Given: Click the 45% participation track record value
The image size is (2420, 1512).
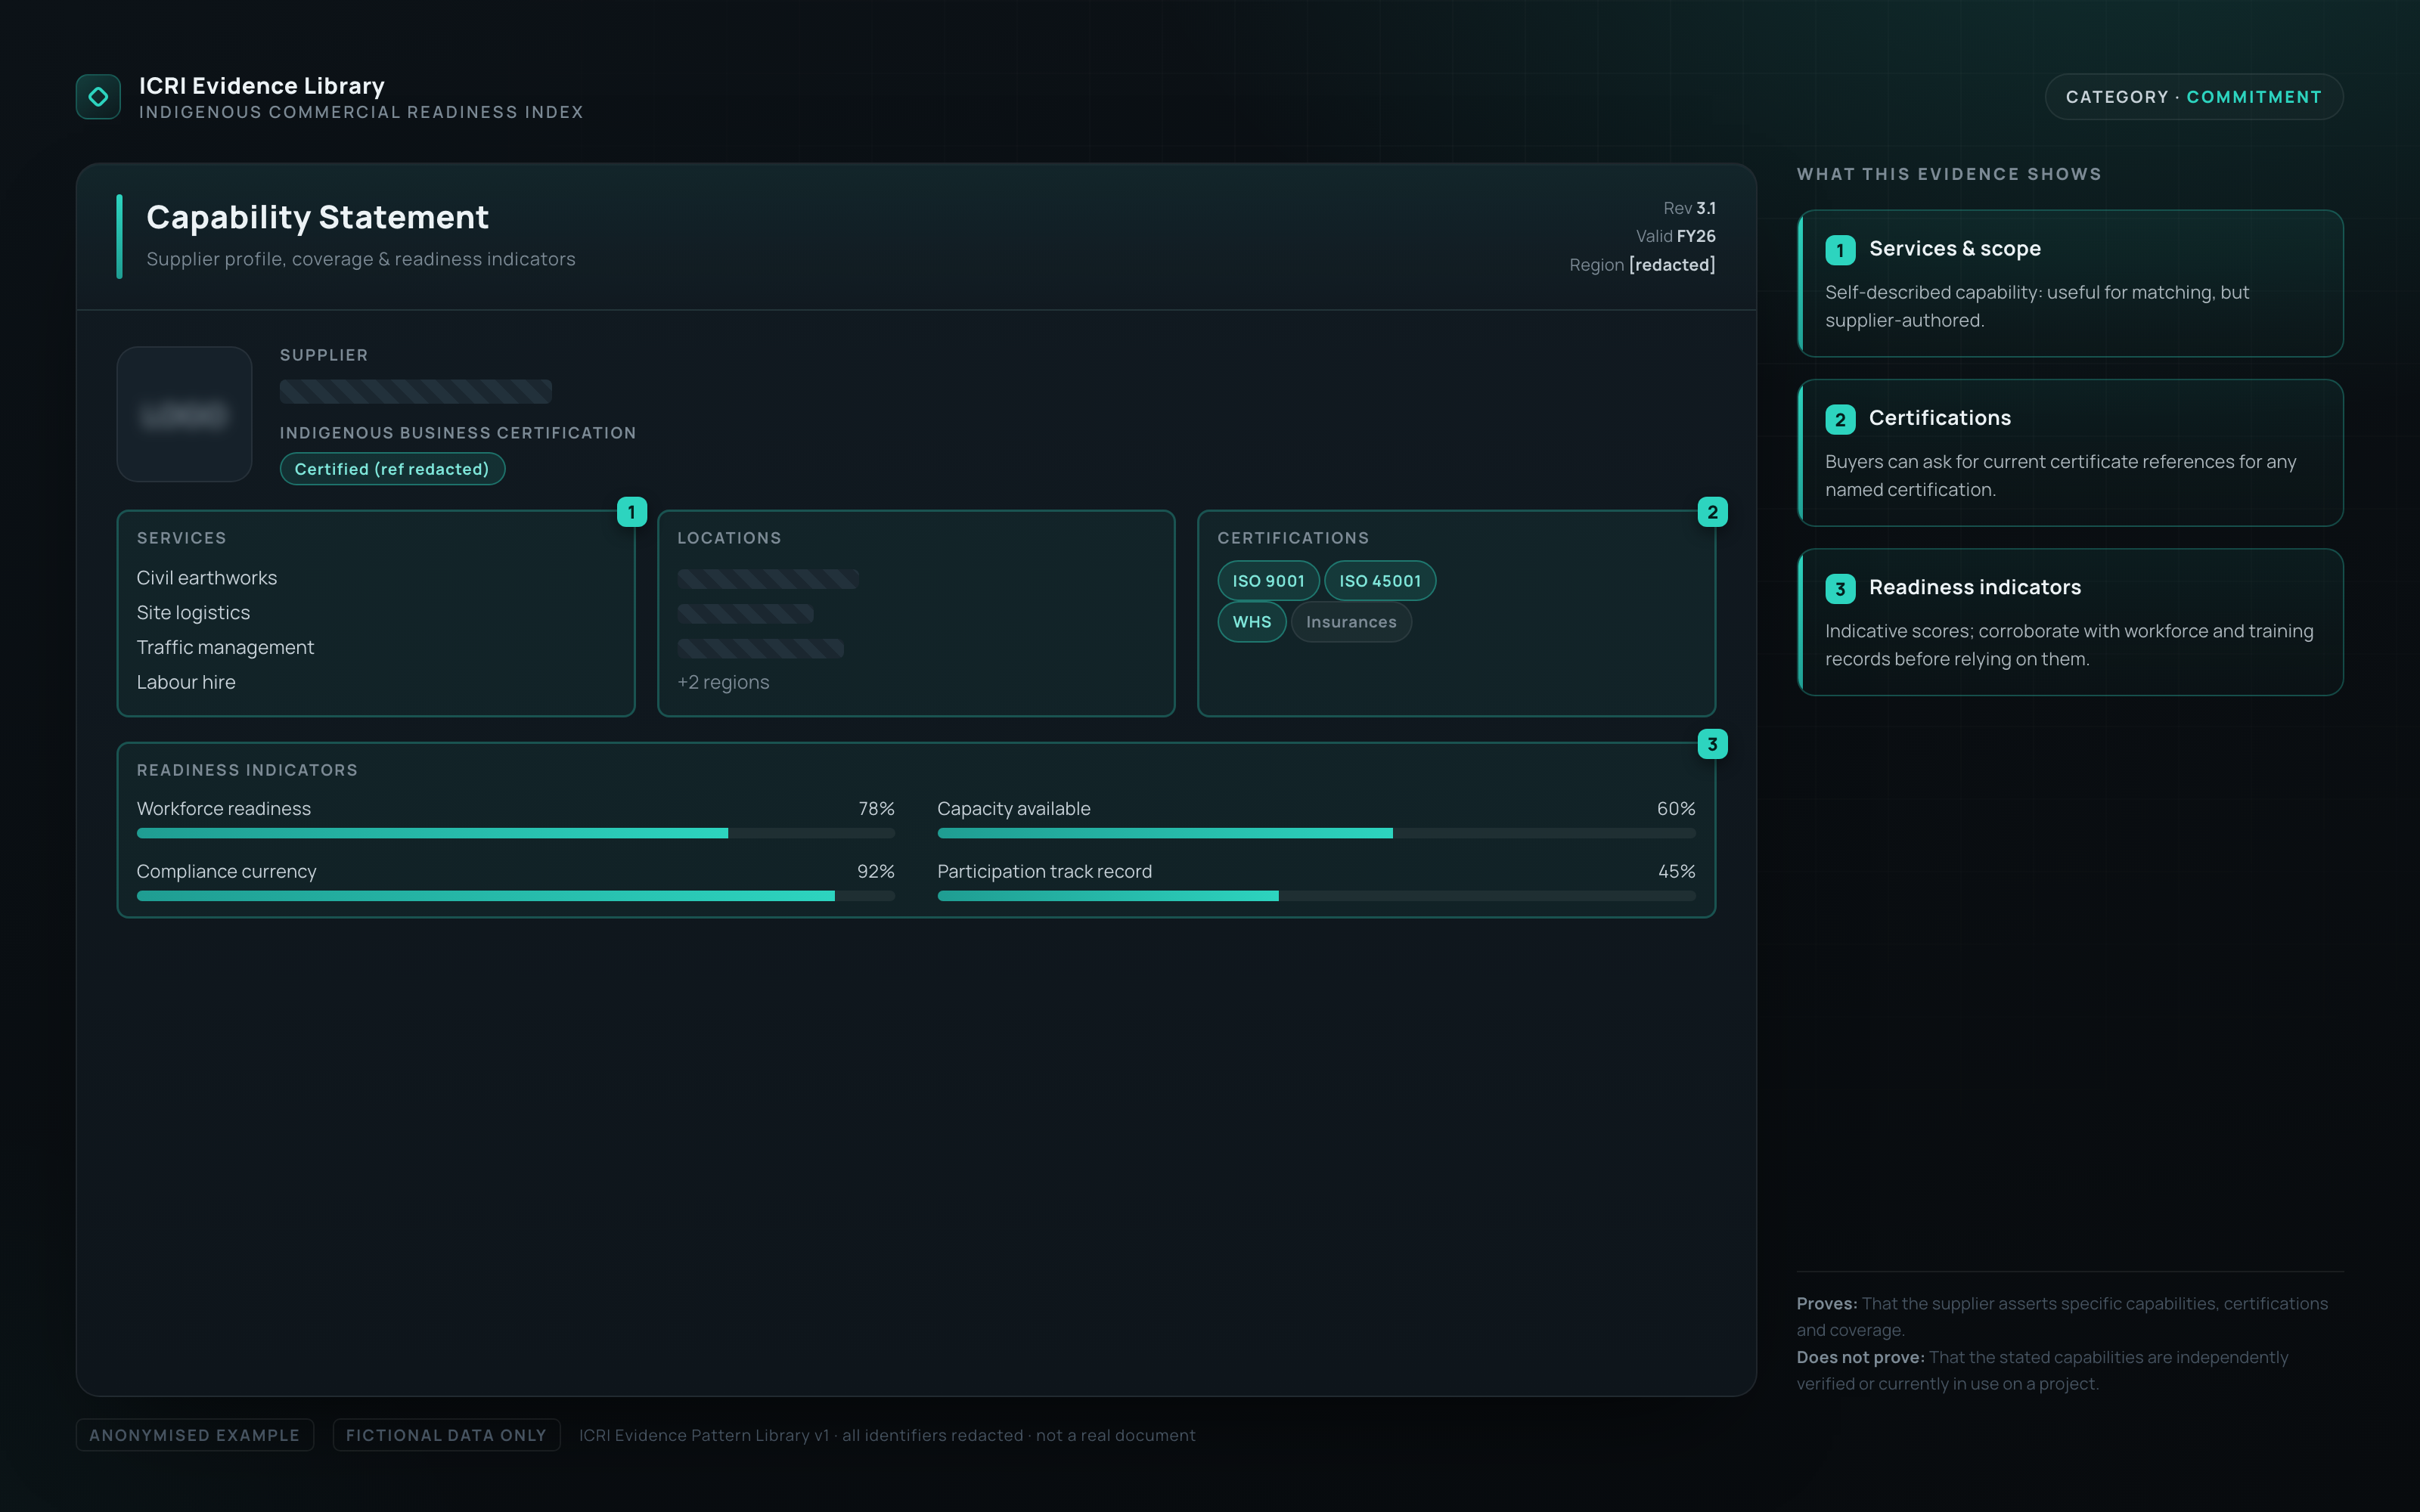Looking at the screenshot, I should click(1676, 872).
